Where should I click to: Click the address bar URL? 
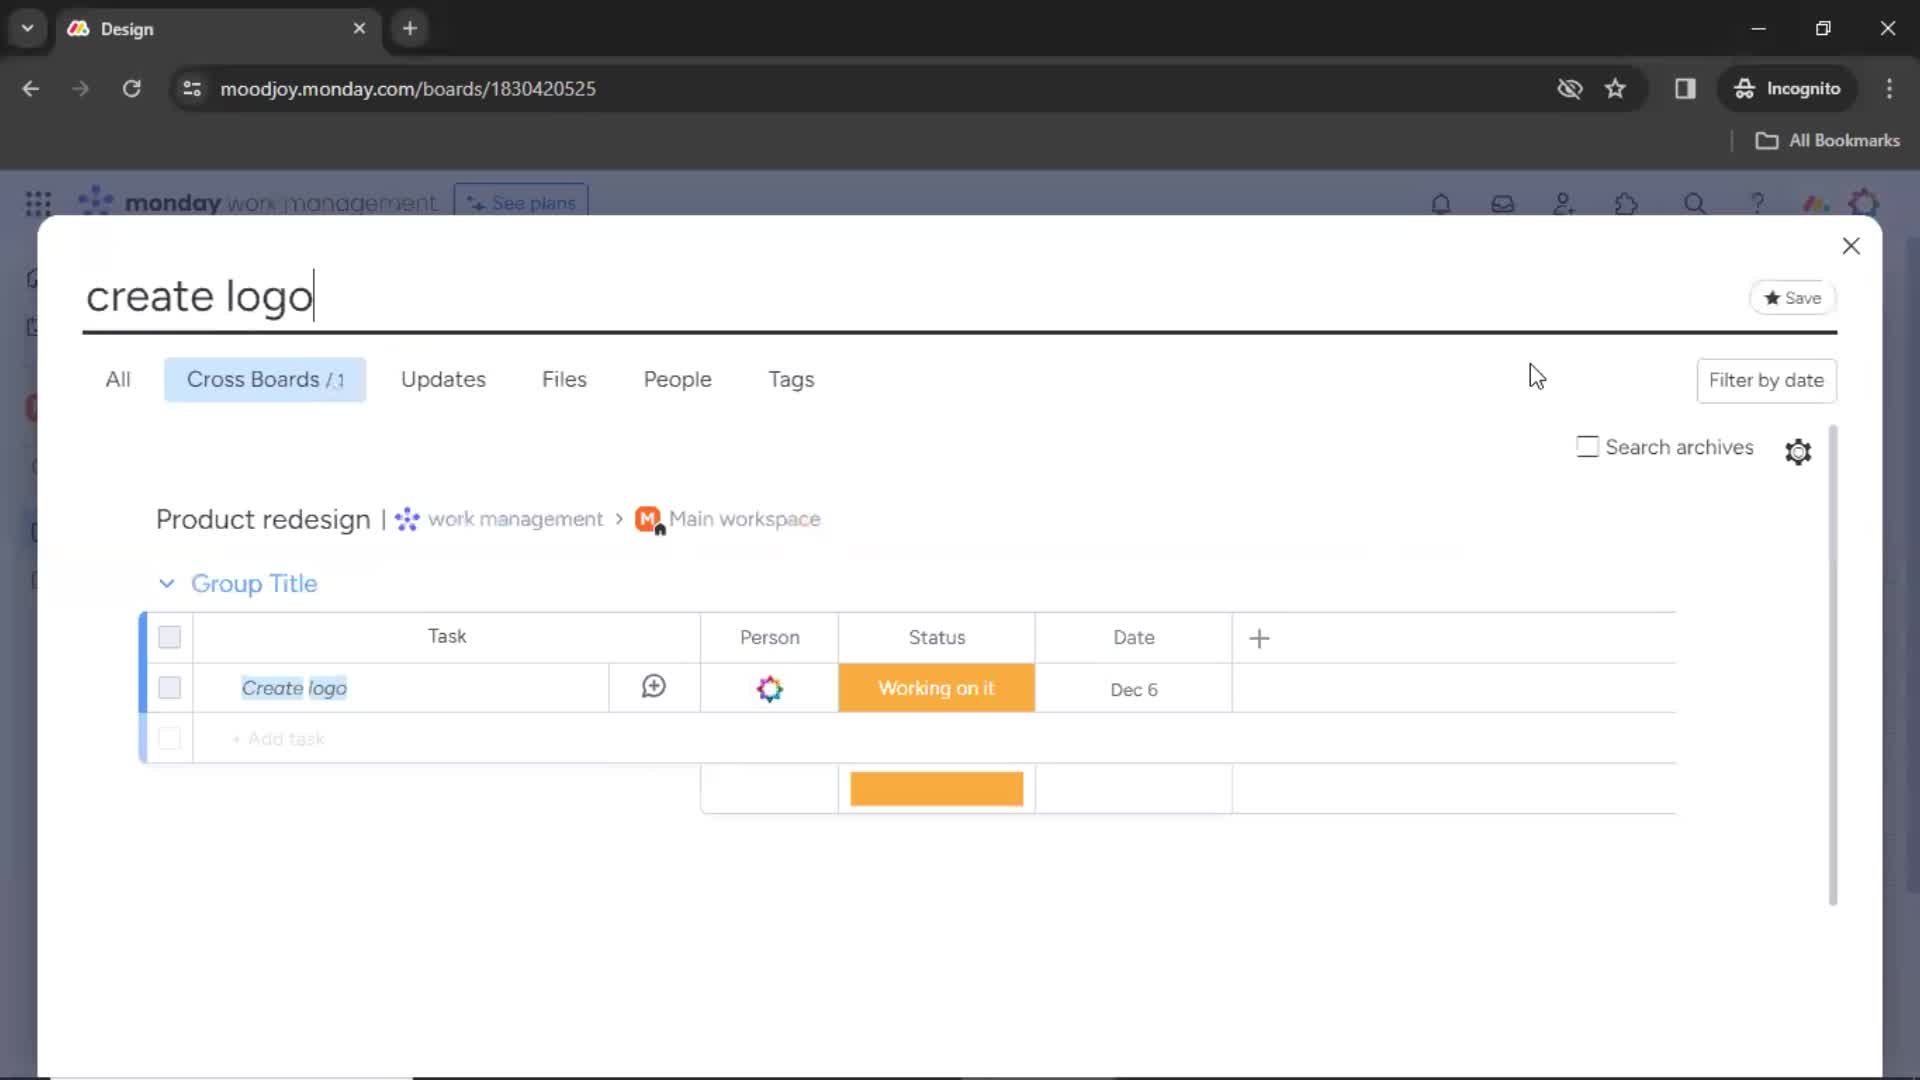click(408, 89)
